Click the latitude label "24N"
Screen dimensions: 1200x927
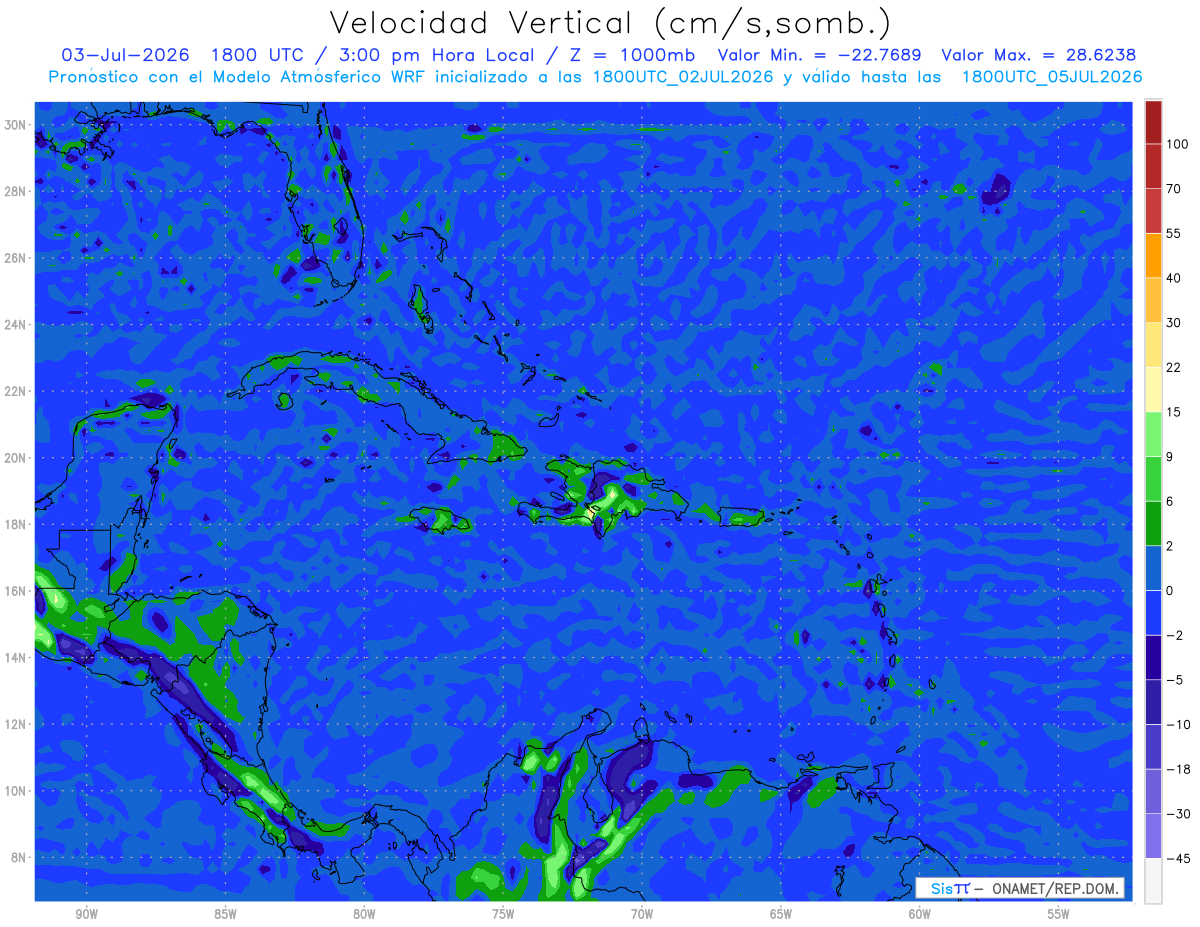tap(17, 325)
